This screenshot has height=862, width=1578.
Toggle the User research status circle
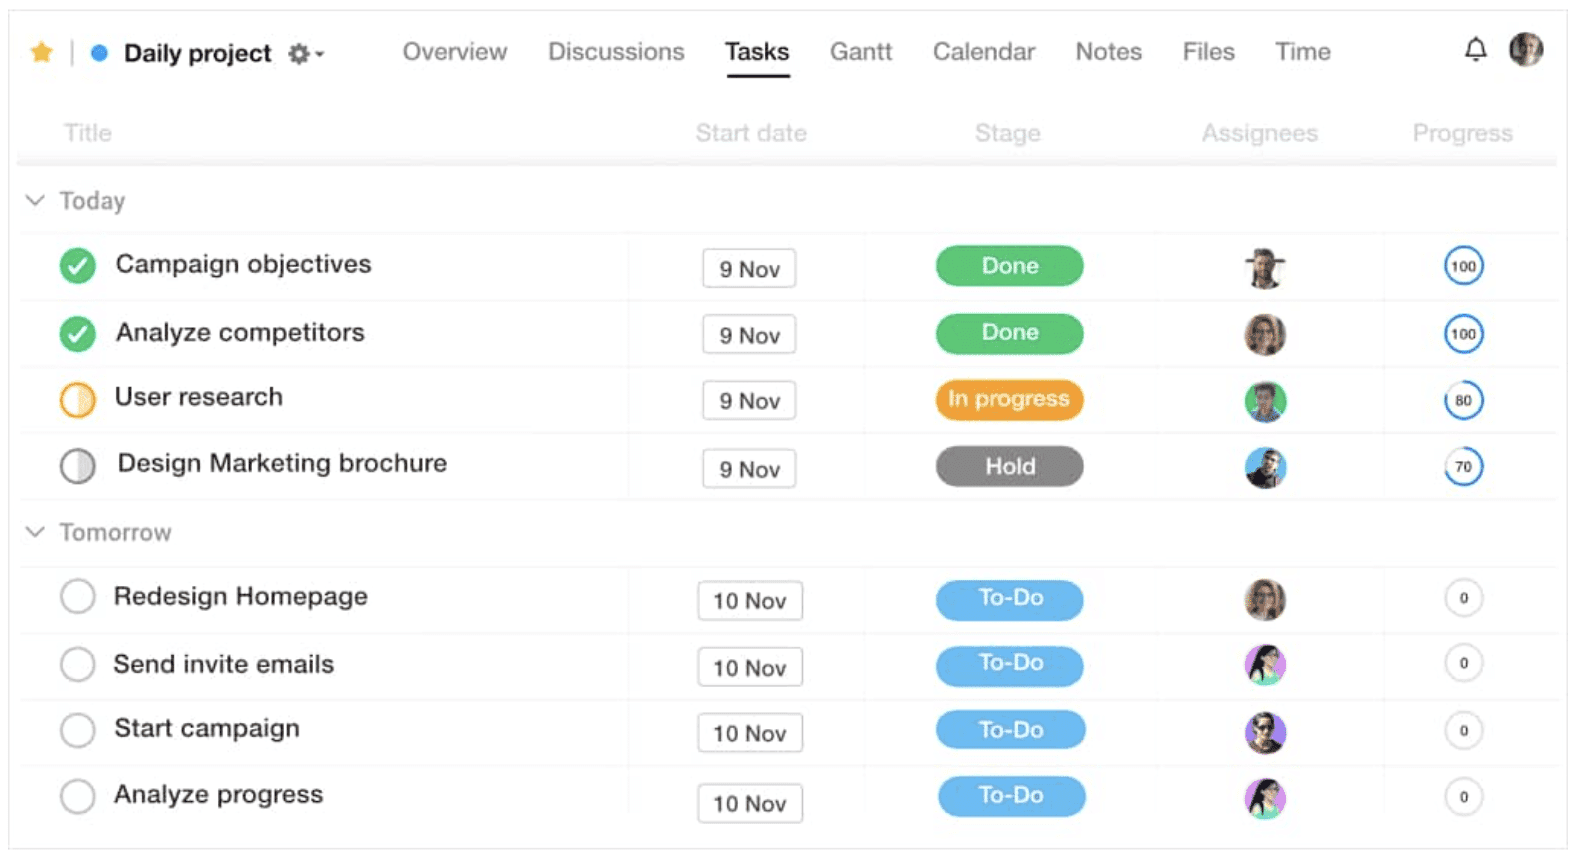77,400
